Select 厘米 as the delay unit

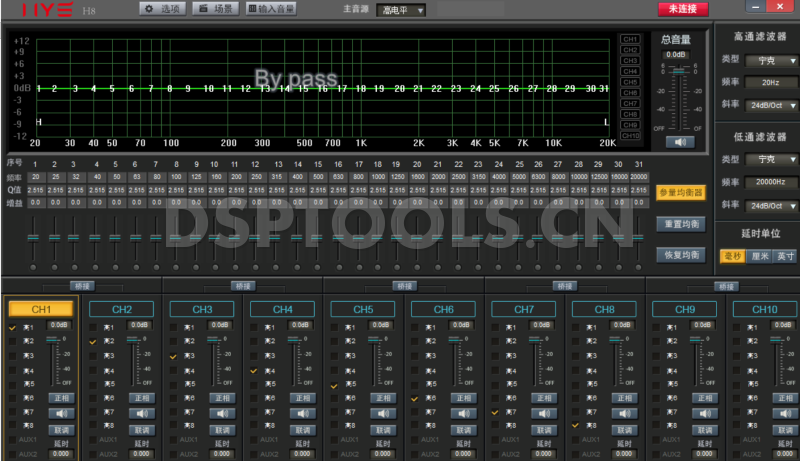755,256
